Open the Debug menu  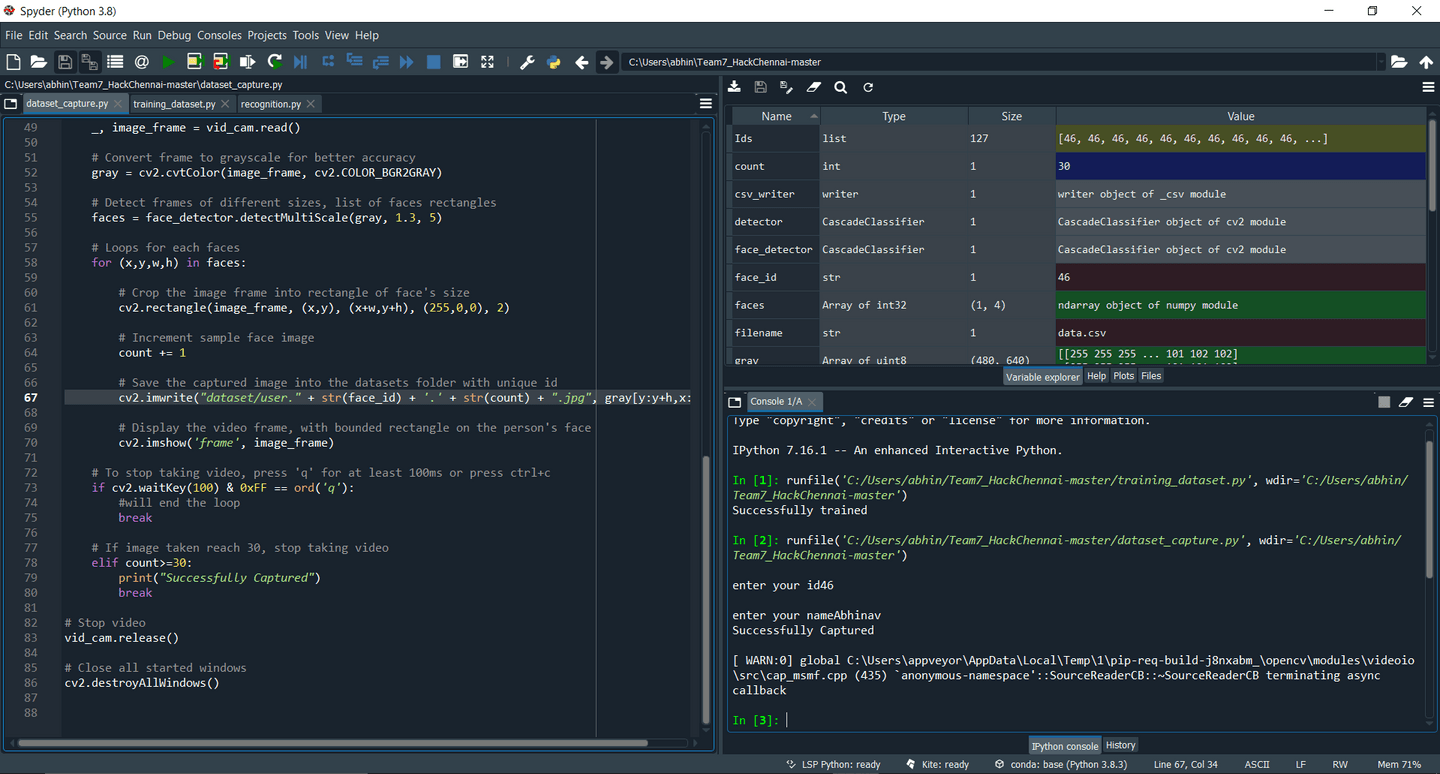pos(174,35)
